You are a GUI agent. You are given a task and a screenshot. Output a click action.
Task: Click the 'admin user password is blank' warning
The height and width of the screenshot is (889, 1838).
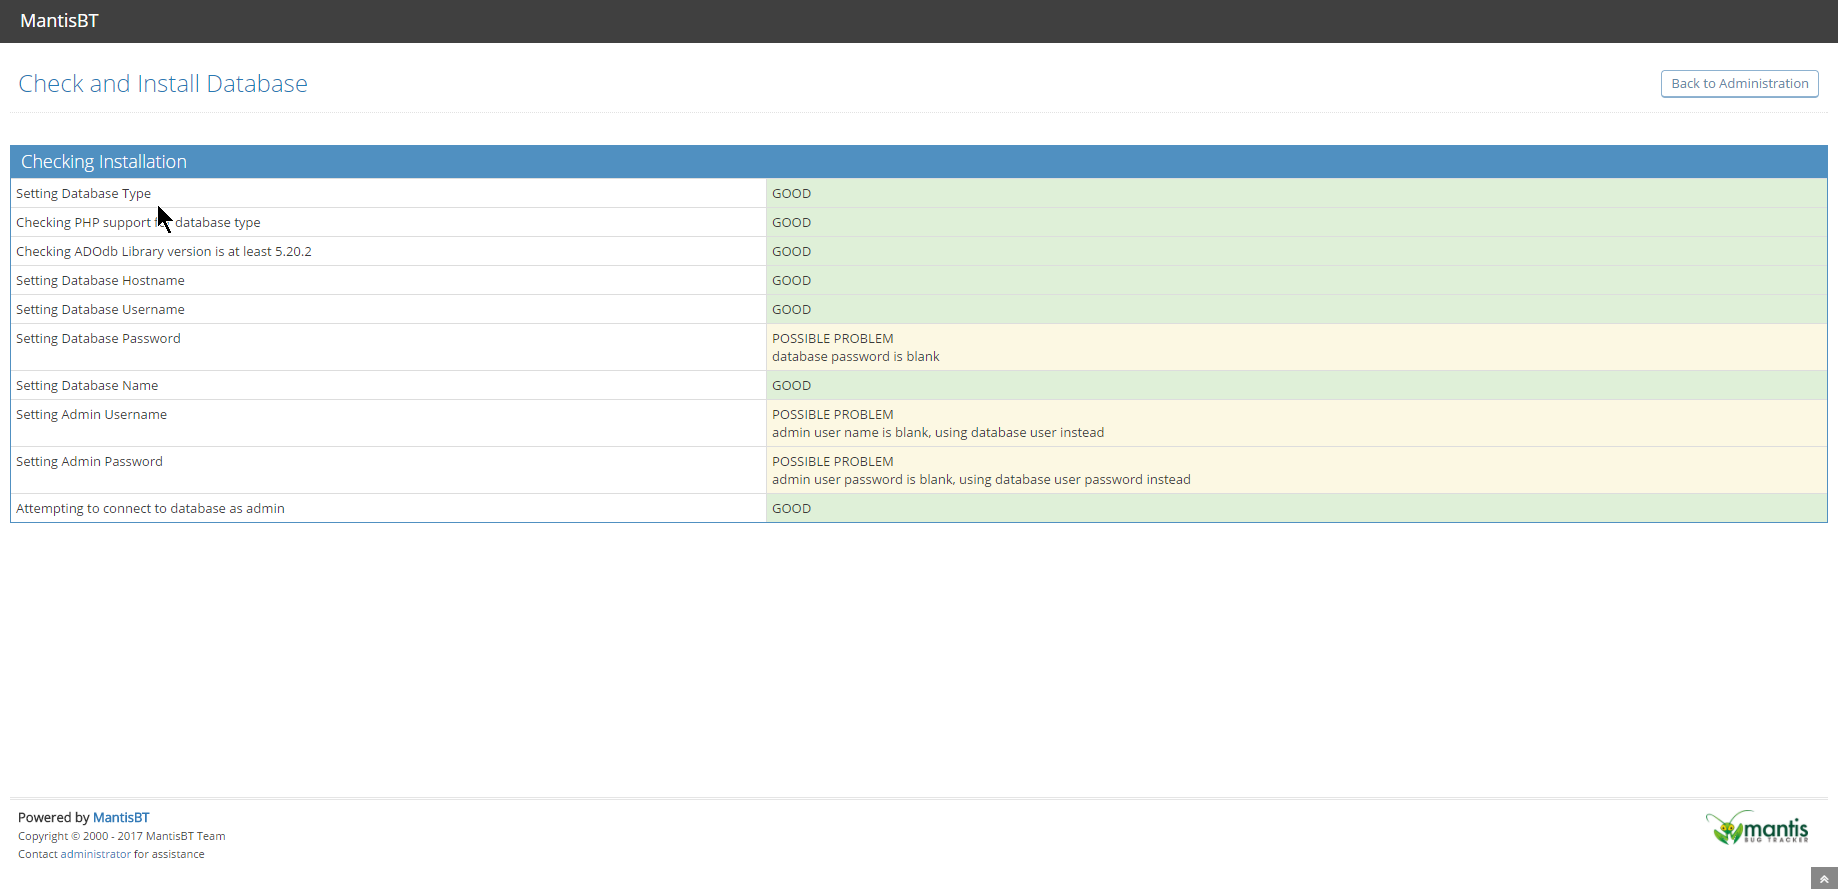coord(980,480)
